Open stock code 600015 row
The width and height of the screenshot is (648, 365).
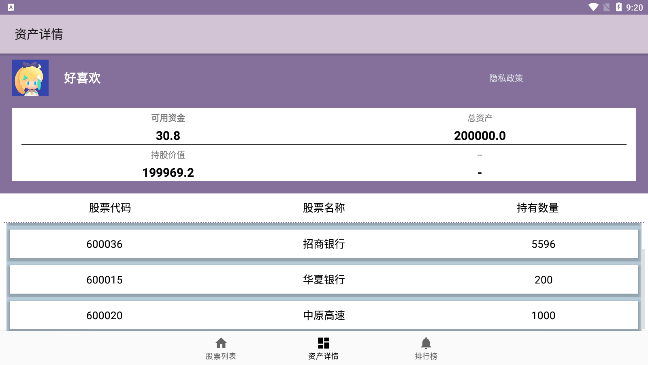tap(324, 280)
